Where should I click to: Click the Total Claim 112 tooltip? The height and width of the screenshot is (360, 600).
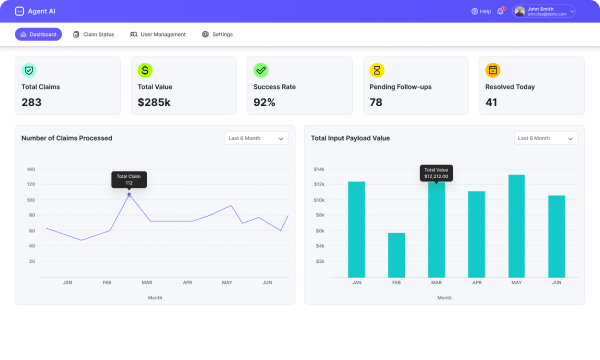129,179
